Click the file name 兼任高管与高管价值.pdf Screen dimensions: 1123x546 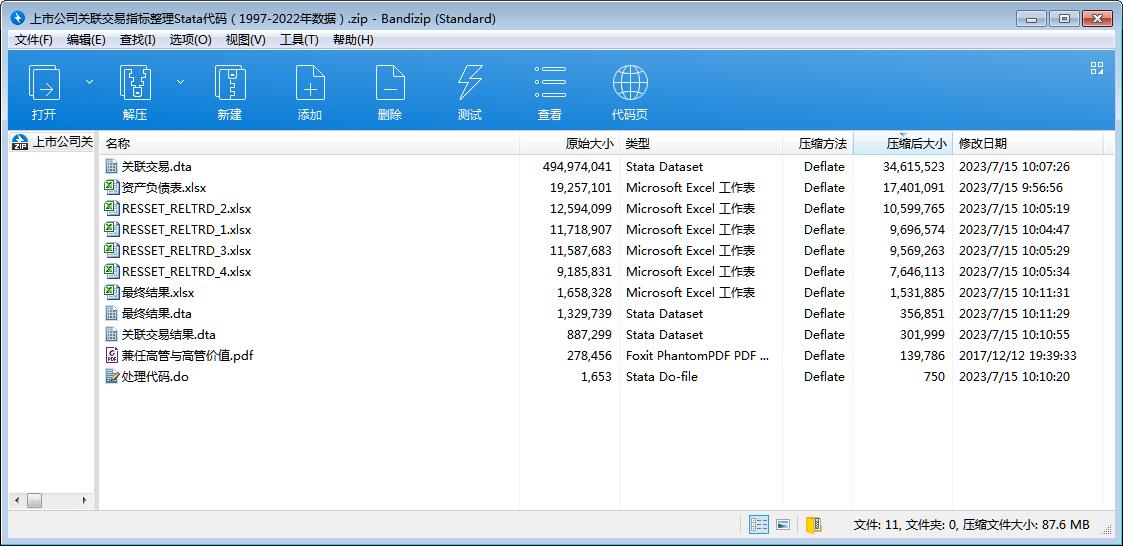pyautogui.click(x=188, y=355)
